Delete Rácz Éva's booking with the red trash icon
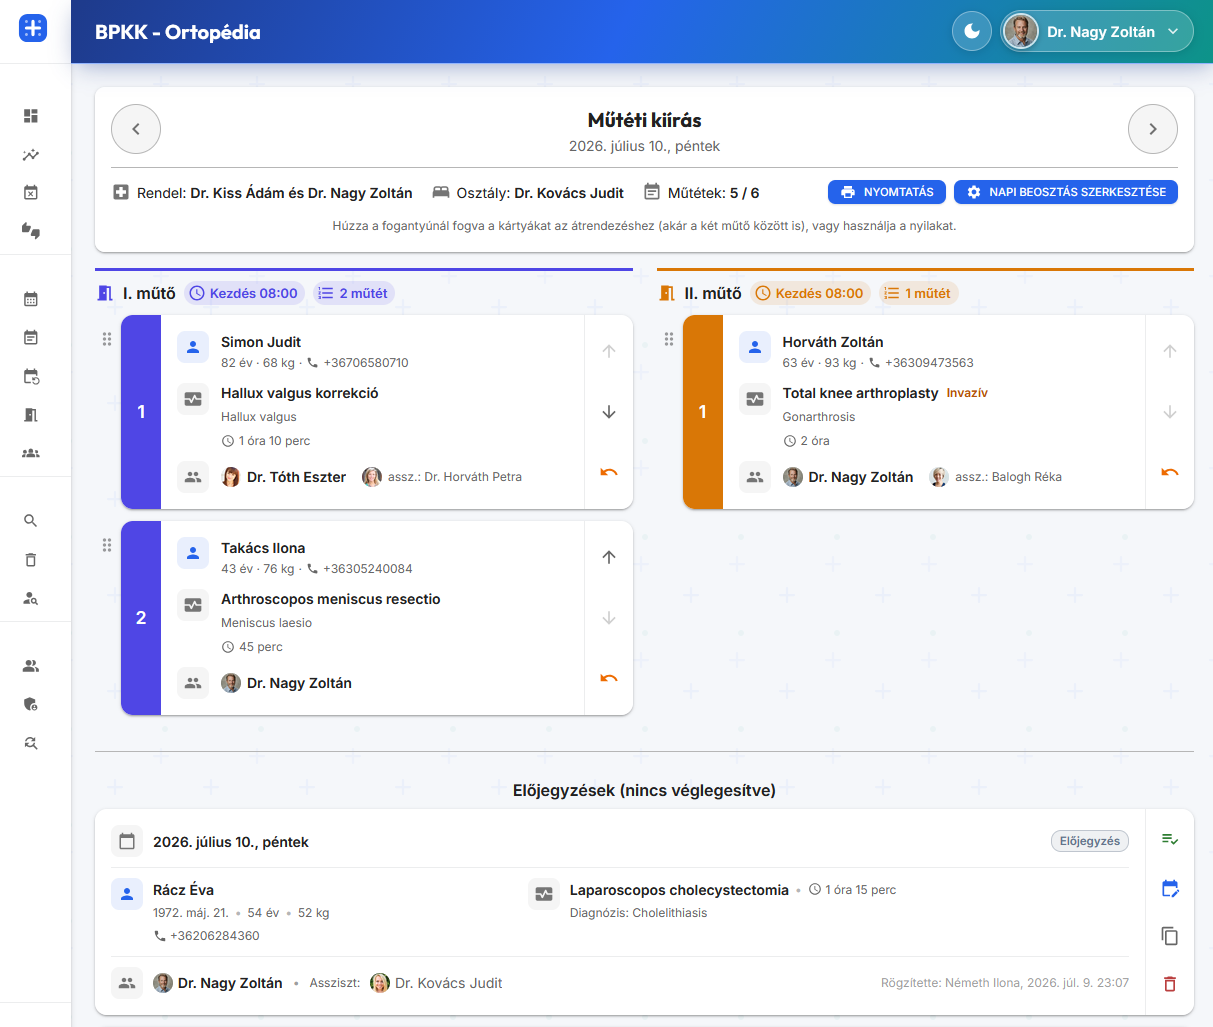Image resolution: width=1213 pixels, height=1027 pixels. pos(1170,984)
